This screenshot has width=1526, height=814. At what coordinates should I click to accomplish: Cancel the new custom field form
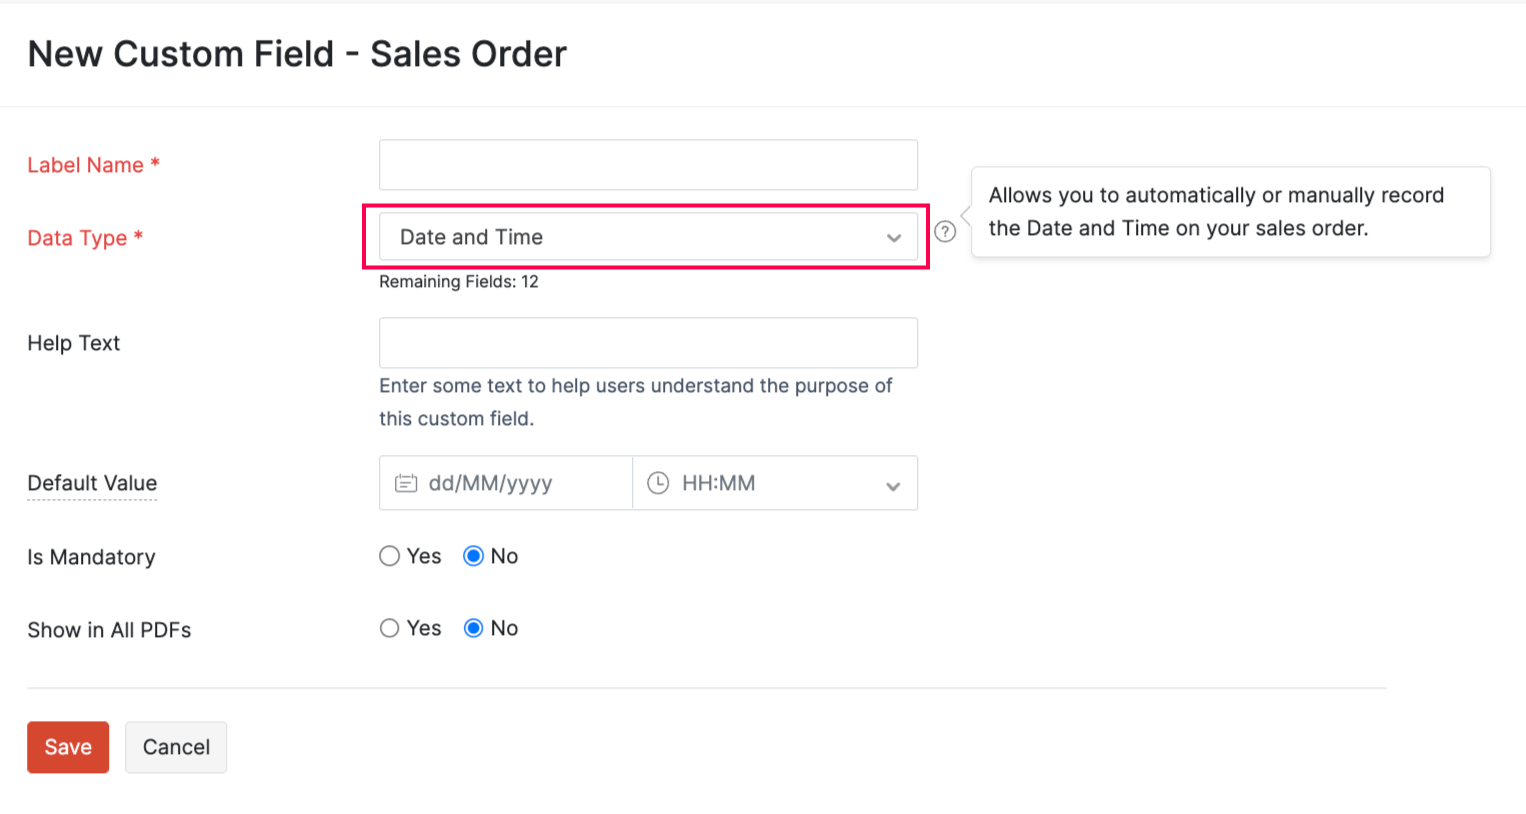pyautogui.click(x=176, y=747)
